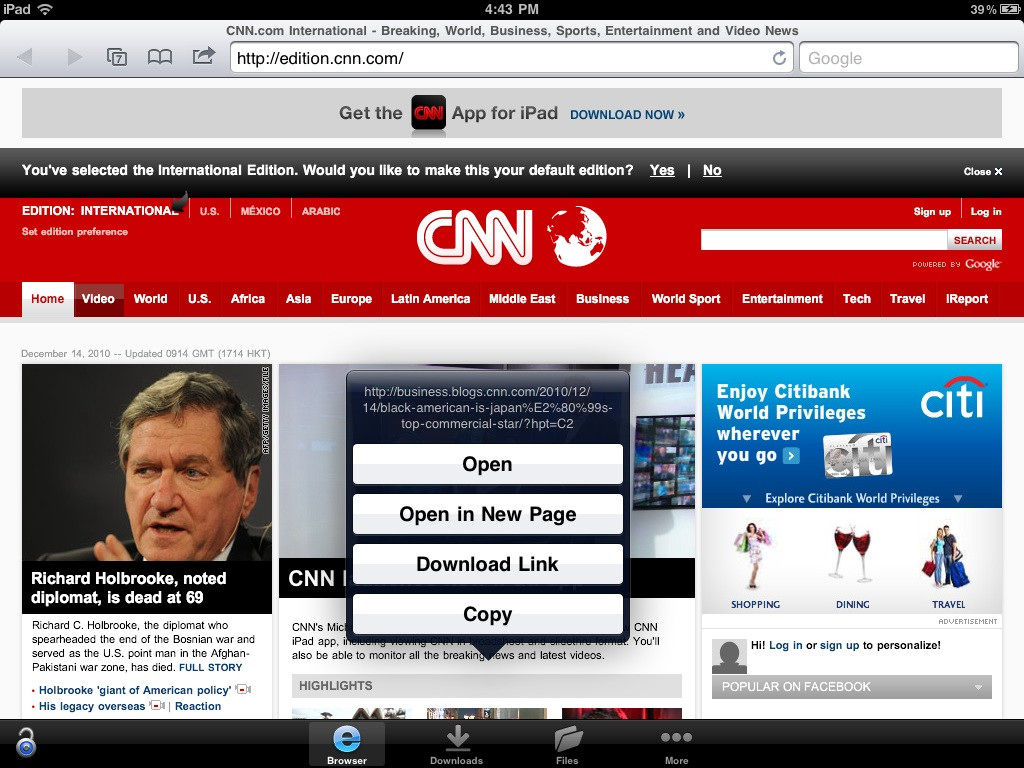The height and width of the screenshot is (768, 1024).
Task: Tap Explore Citibank World Privileges
Action: pyautogui.click(x=852, y=499)
